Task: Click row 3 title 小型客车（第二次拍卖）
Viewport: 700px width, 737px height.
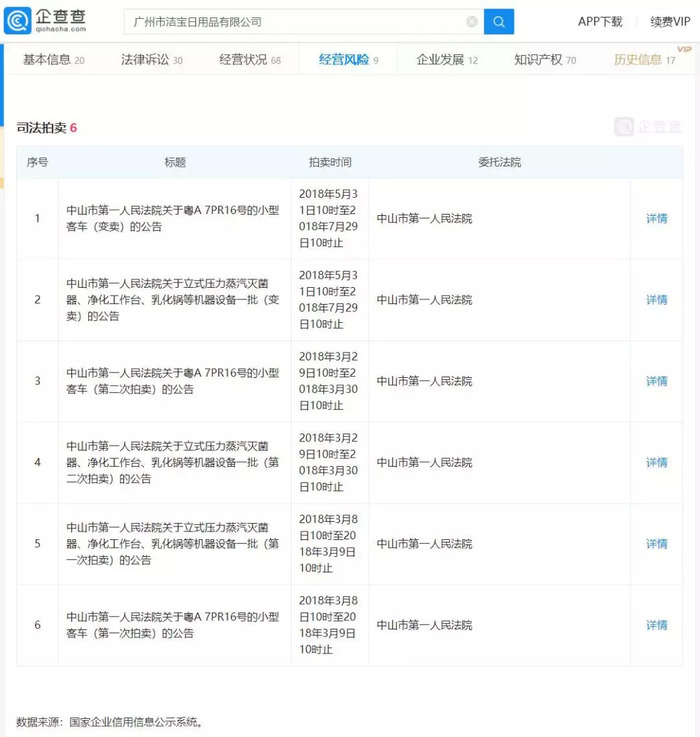Action: point(173,381)
